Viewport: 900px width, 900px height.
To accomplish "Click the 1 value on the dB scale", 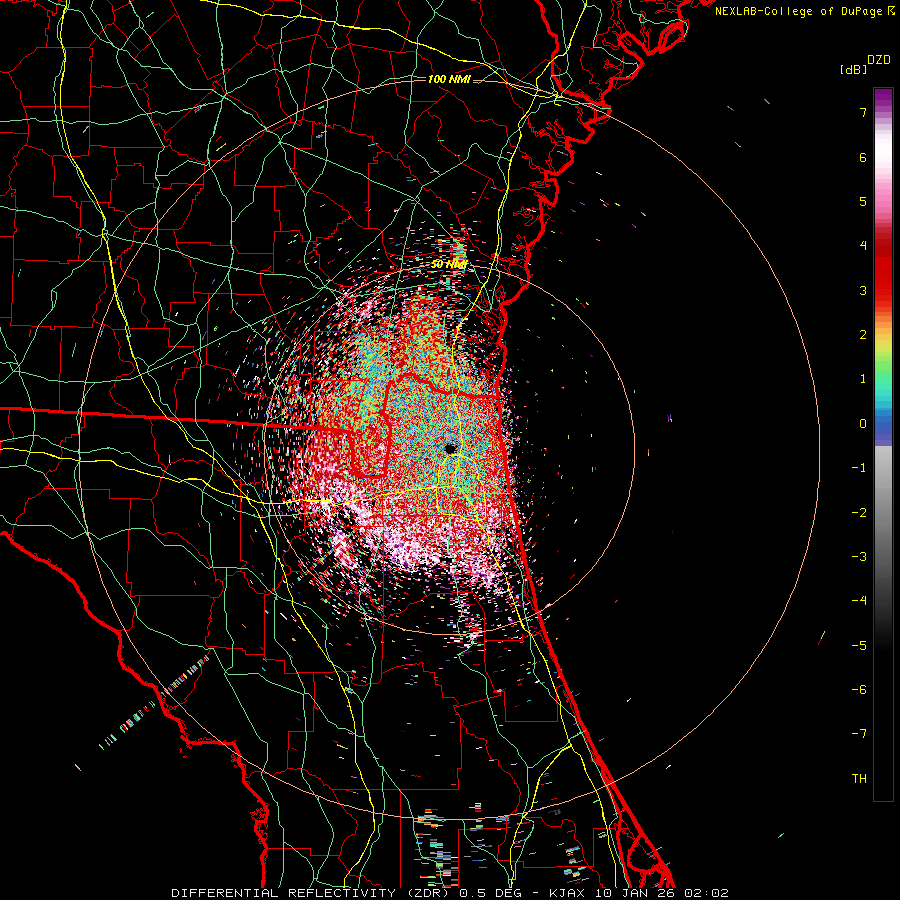I will point(863,379).
